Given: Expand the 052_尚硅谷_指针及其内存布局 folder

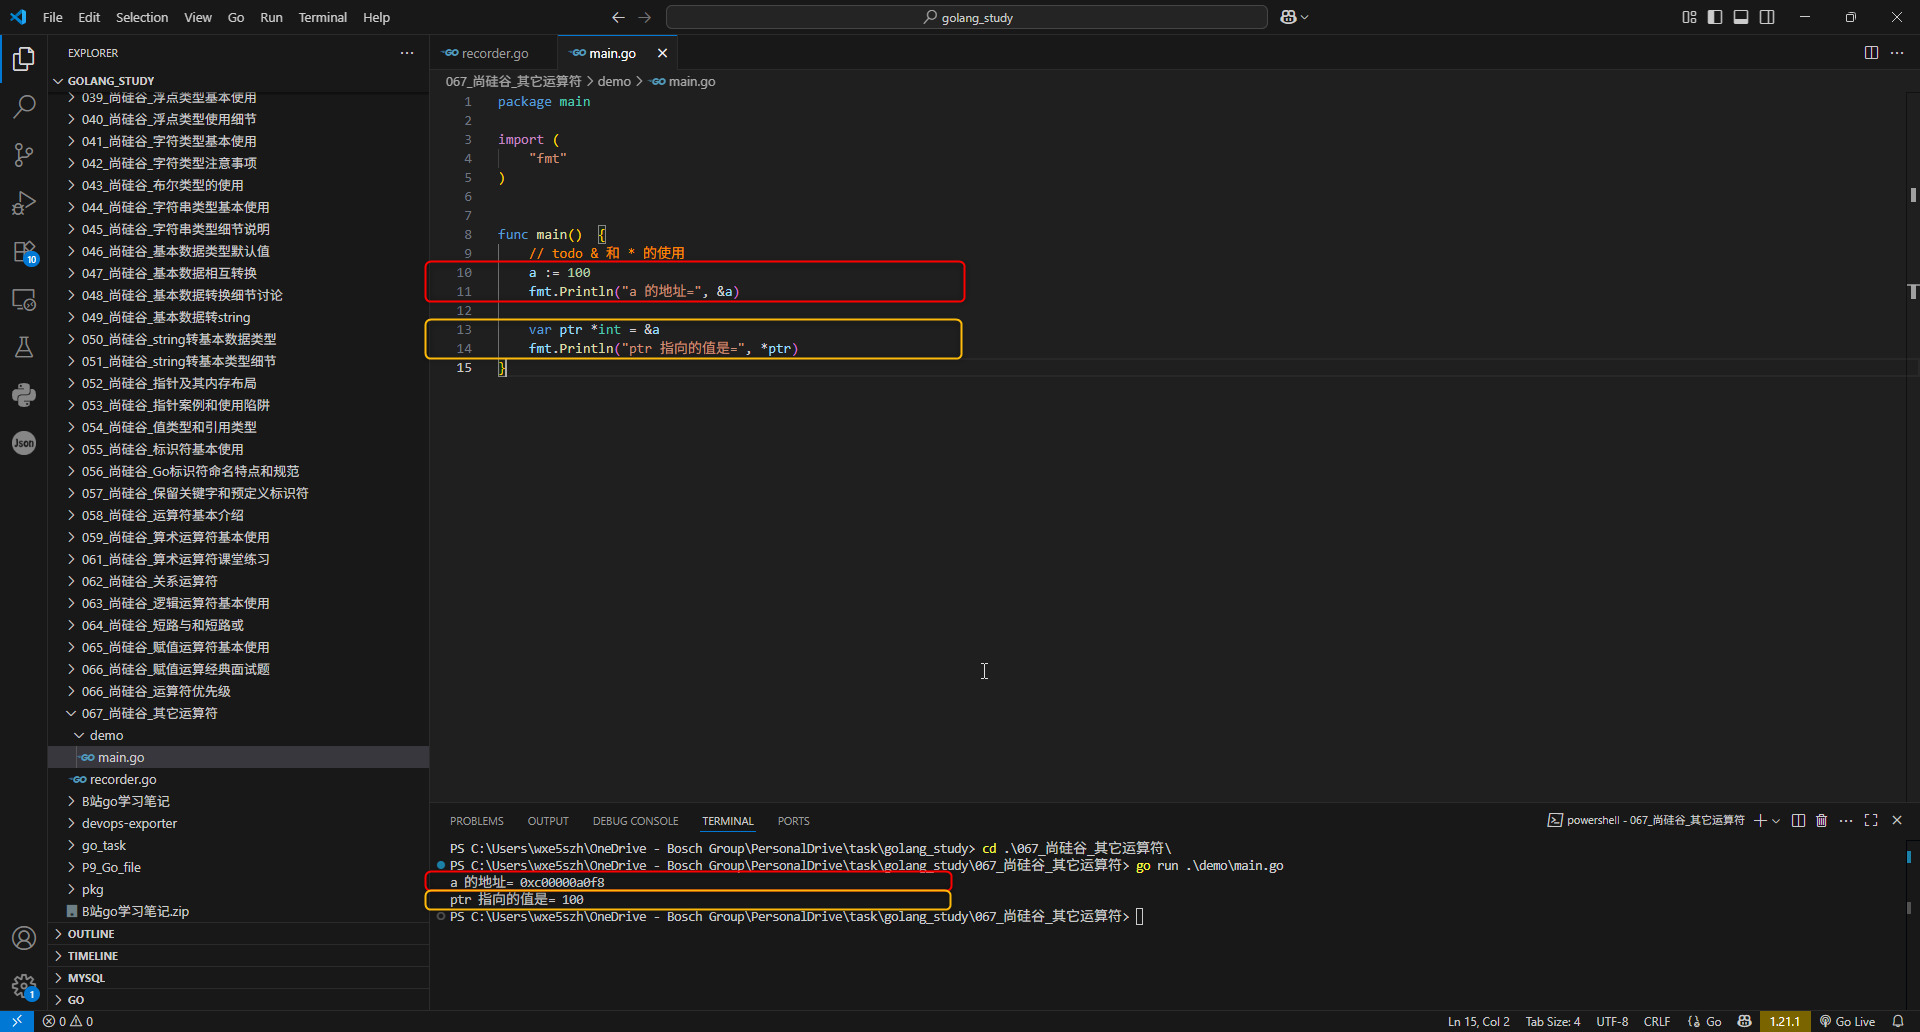Looking at the screenshot, I should (x=238, y=383).
